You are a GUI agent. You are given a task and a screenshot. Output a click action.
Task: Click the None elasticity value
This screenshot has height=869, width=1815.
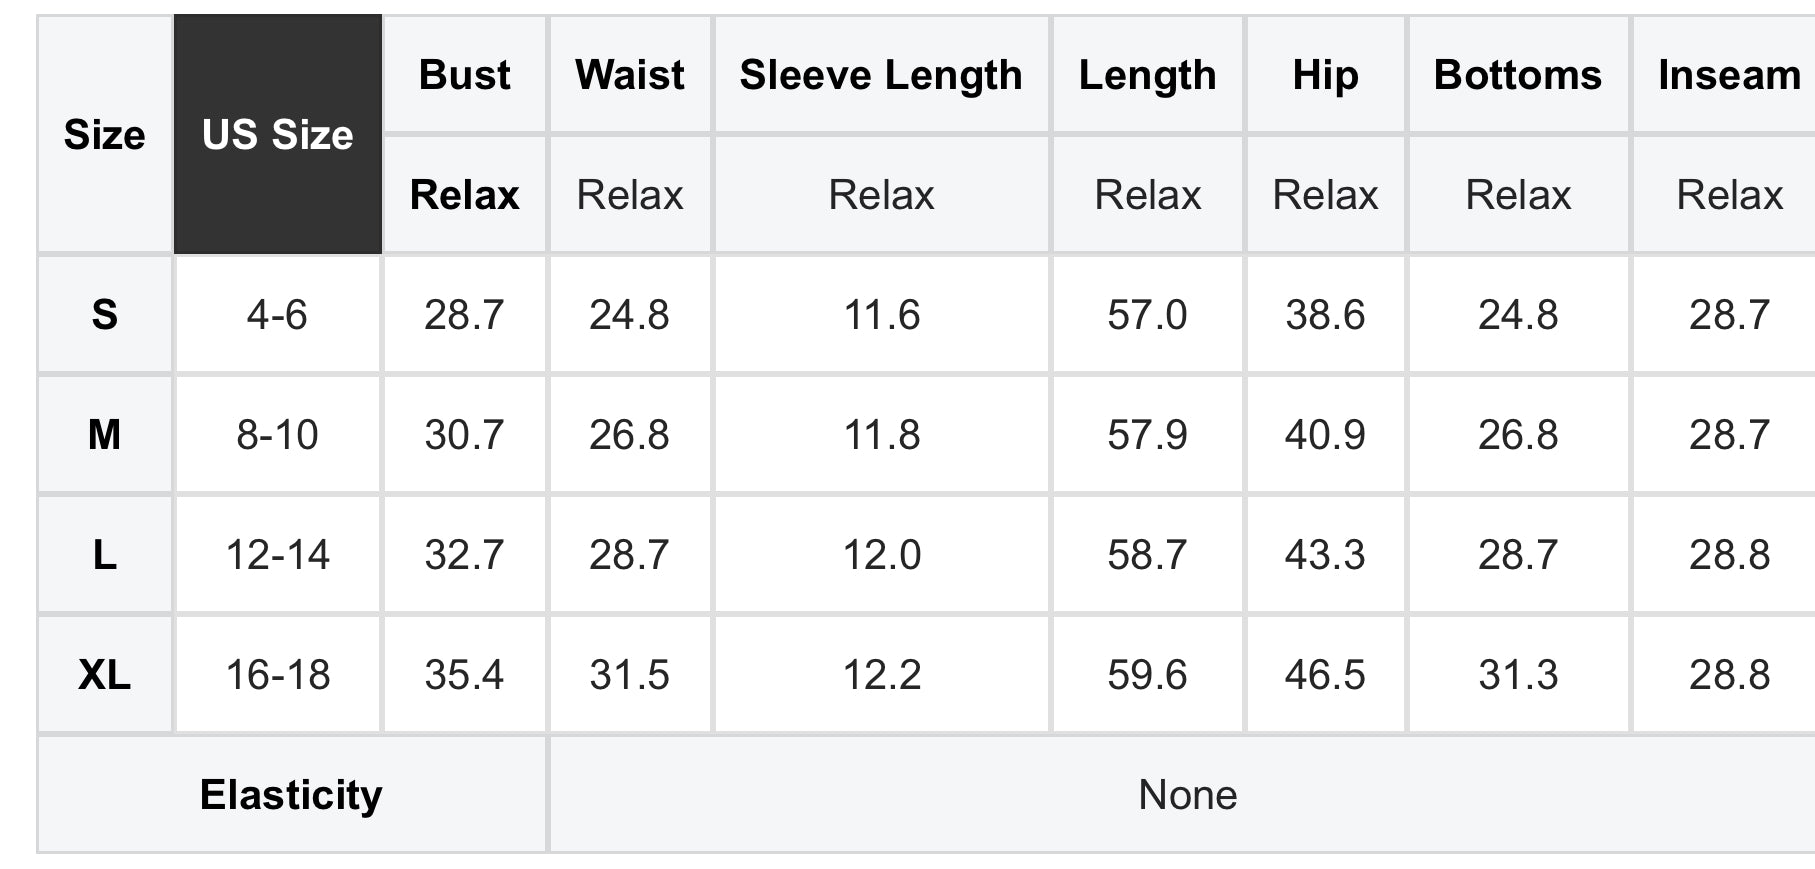[1187, 795]
